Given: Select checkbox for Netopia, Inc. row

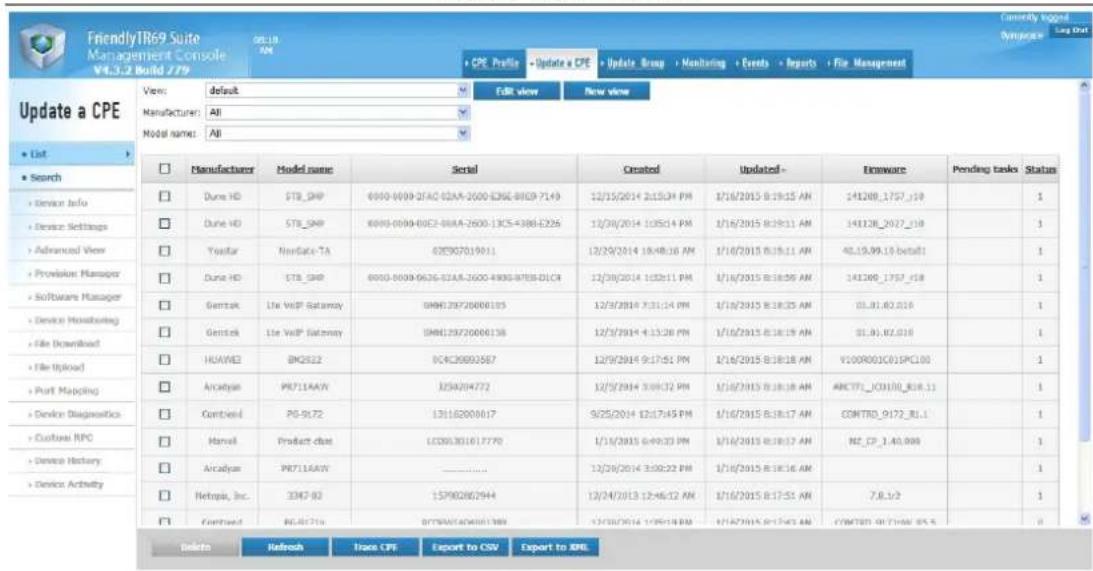Looking at the screenshot, I should pyautogui.click(x=165, y=496).
